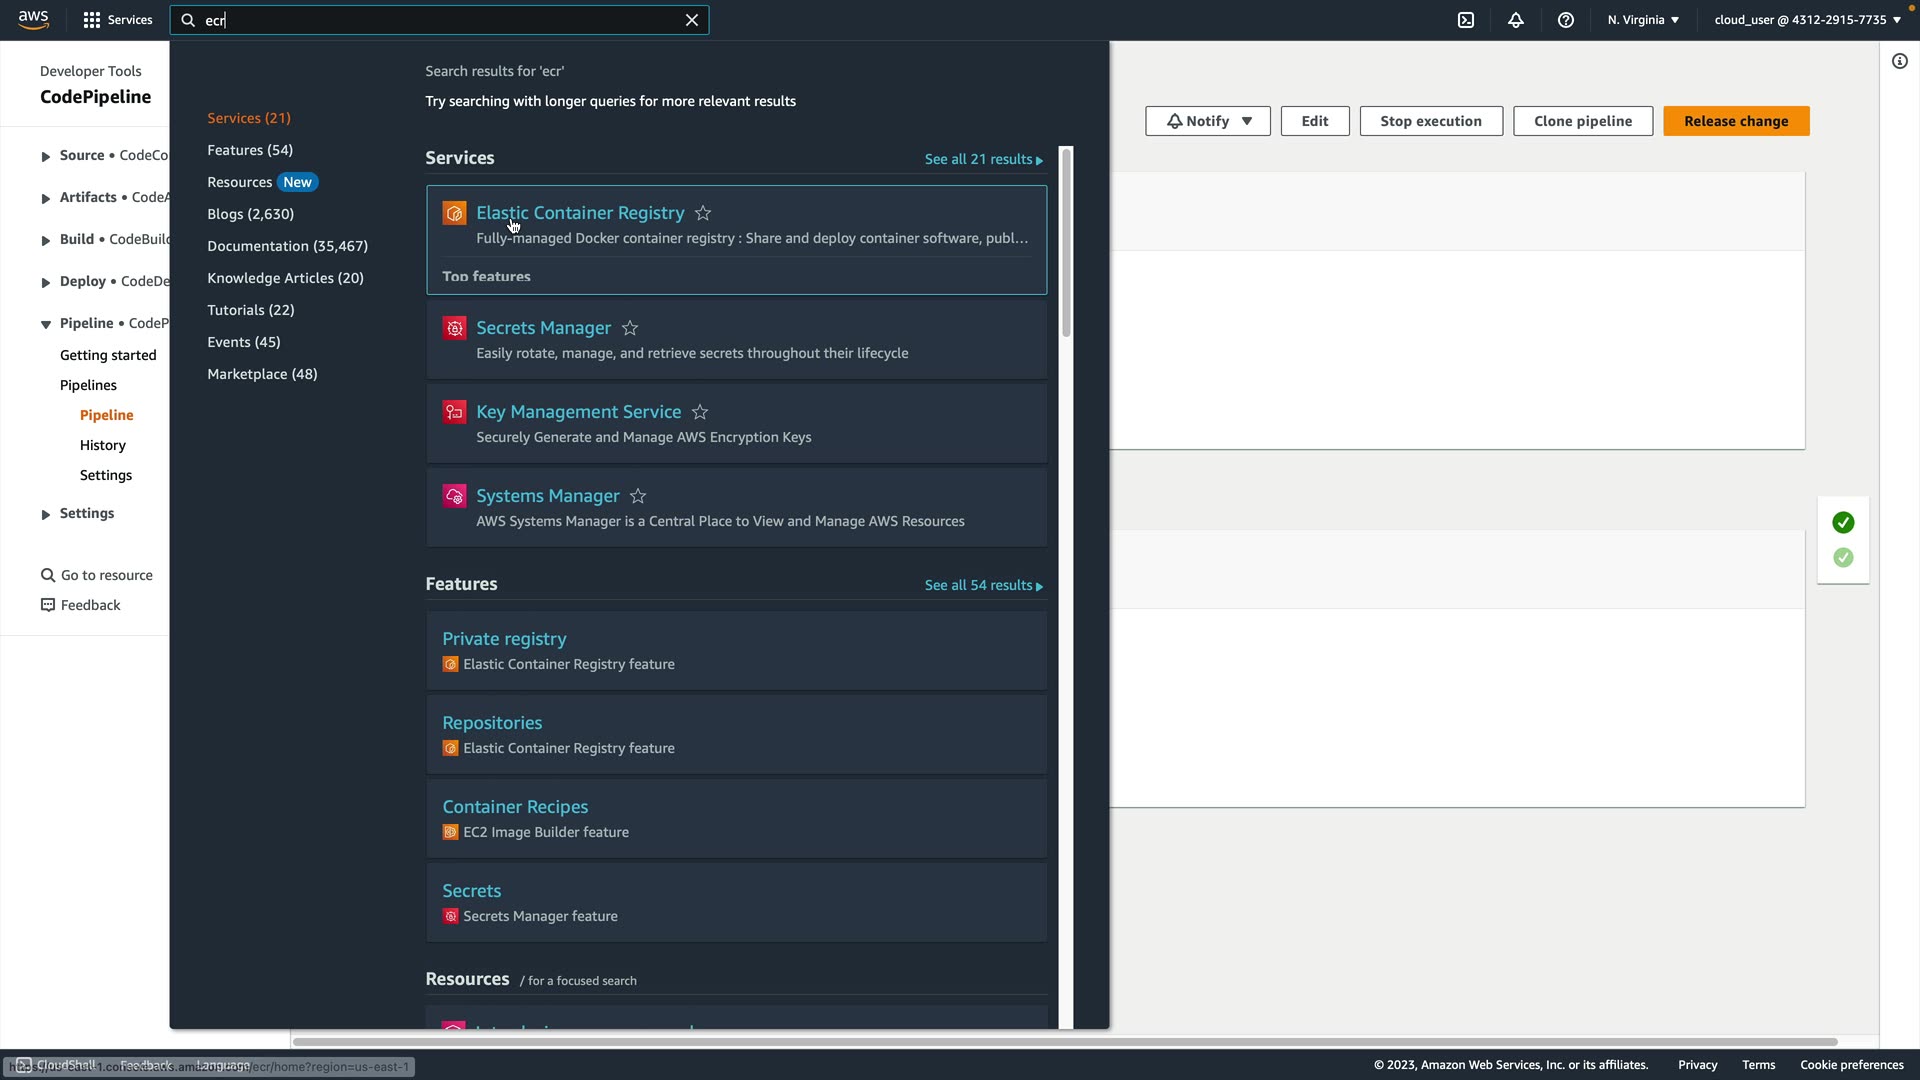Click the AWS logo home icon
Image resolution: width=1920 pixels, height=1080 pixels.
[33, 20]
